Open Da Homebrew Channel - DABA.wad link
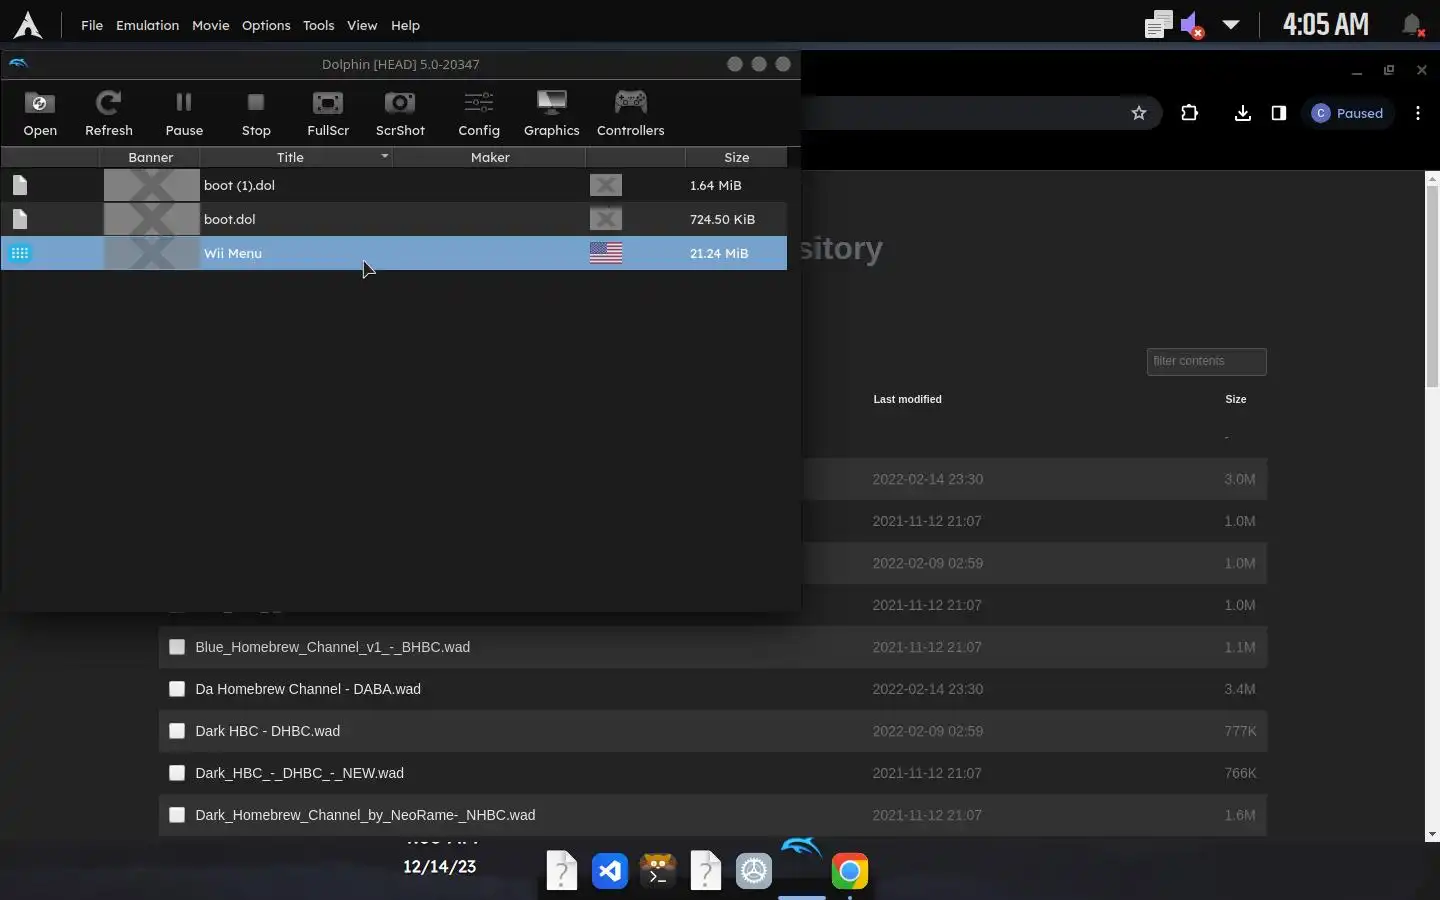This screenshot has width=1440, height=900. tap(308, 689)
